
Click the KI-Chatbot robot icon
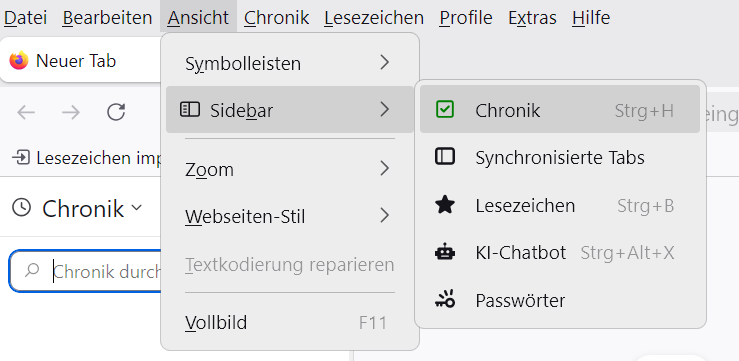coord(444,253)
